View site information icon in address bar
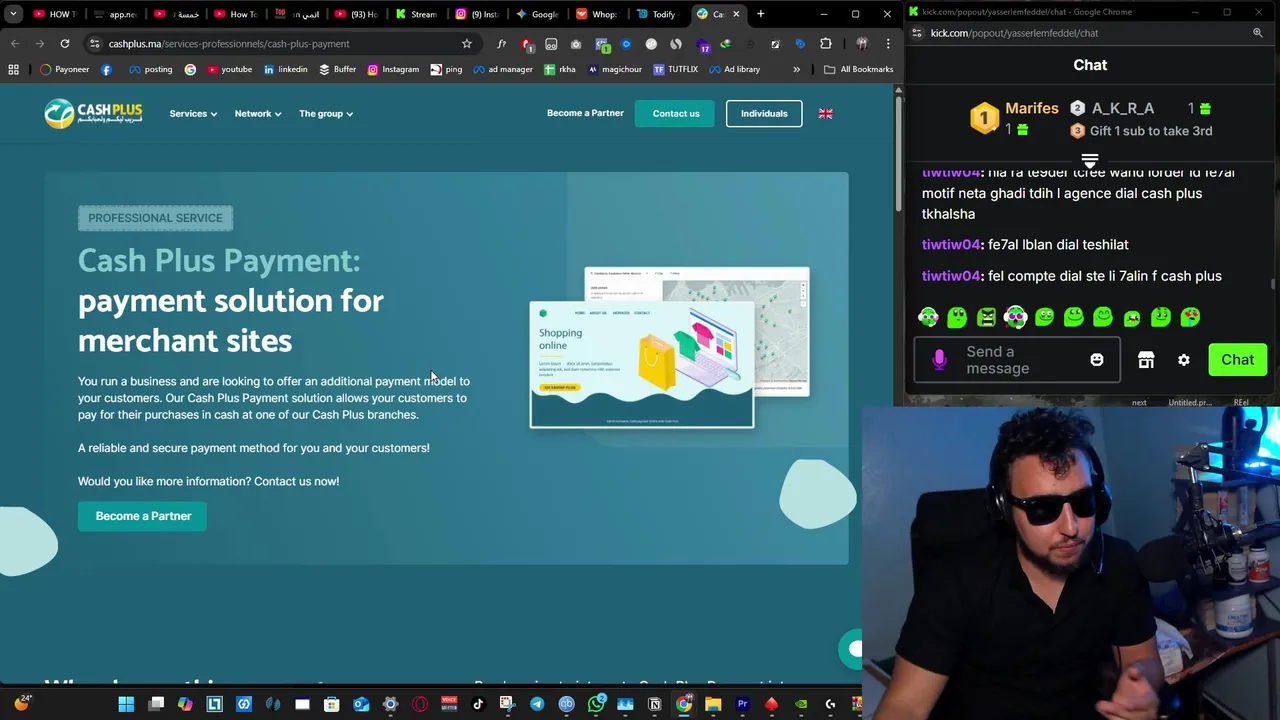 tap(94, 44)
